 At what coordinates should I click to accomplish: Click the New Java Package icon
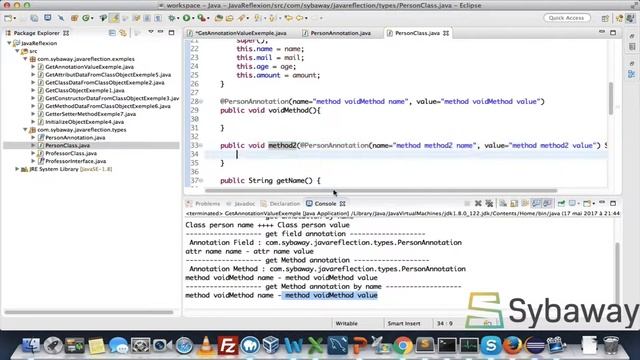(74, 18)
